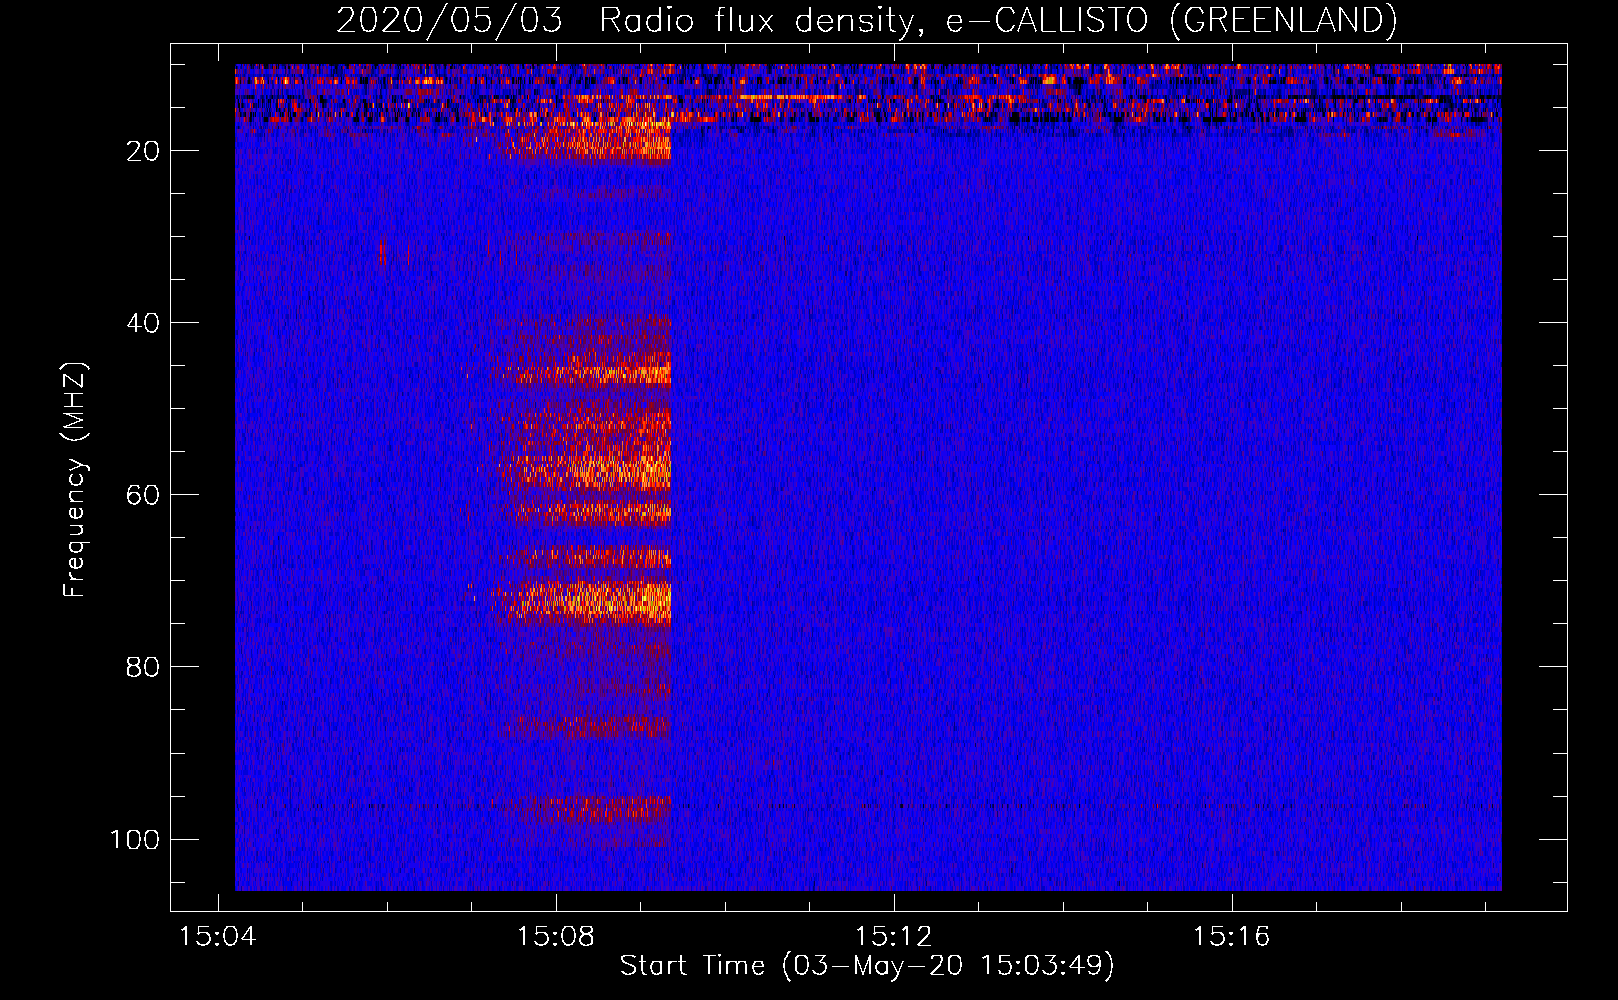Click the 15:12 time tick label

(894, 937)
